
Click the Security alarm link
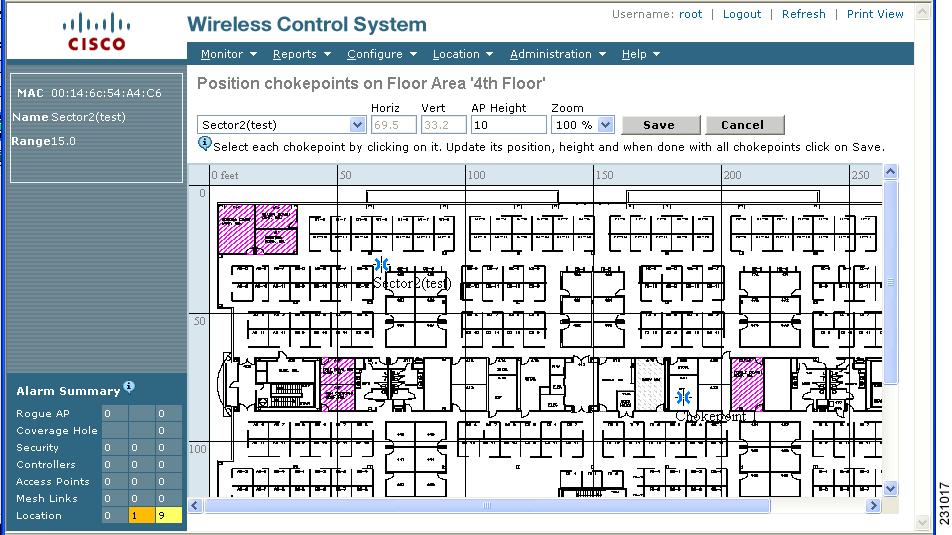click(x=37, y=448)
